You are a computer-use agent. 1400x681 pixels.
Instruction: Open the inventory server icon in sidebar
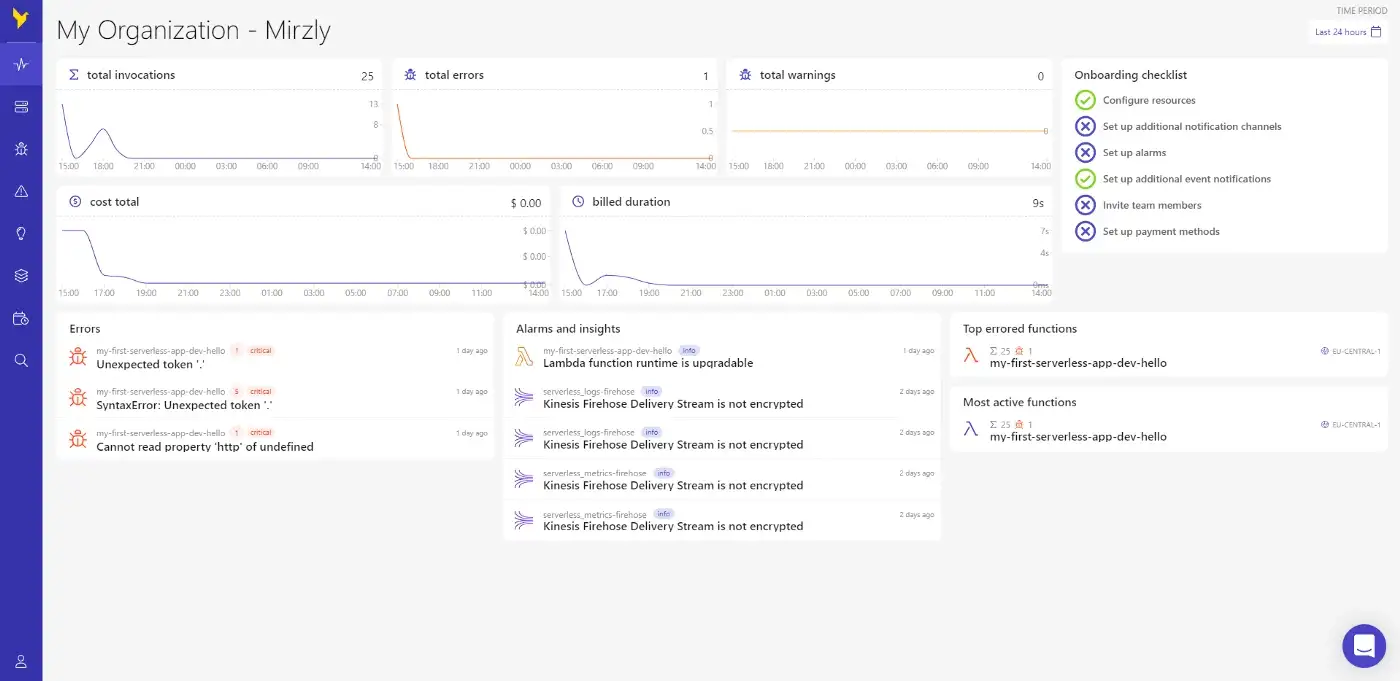[x=21, y=107]
